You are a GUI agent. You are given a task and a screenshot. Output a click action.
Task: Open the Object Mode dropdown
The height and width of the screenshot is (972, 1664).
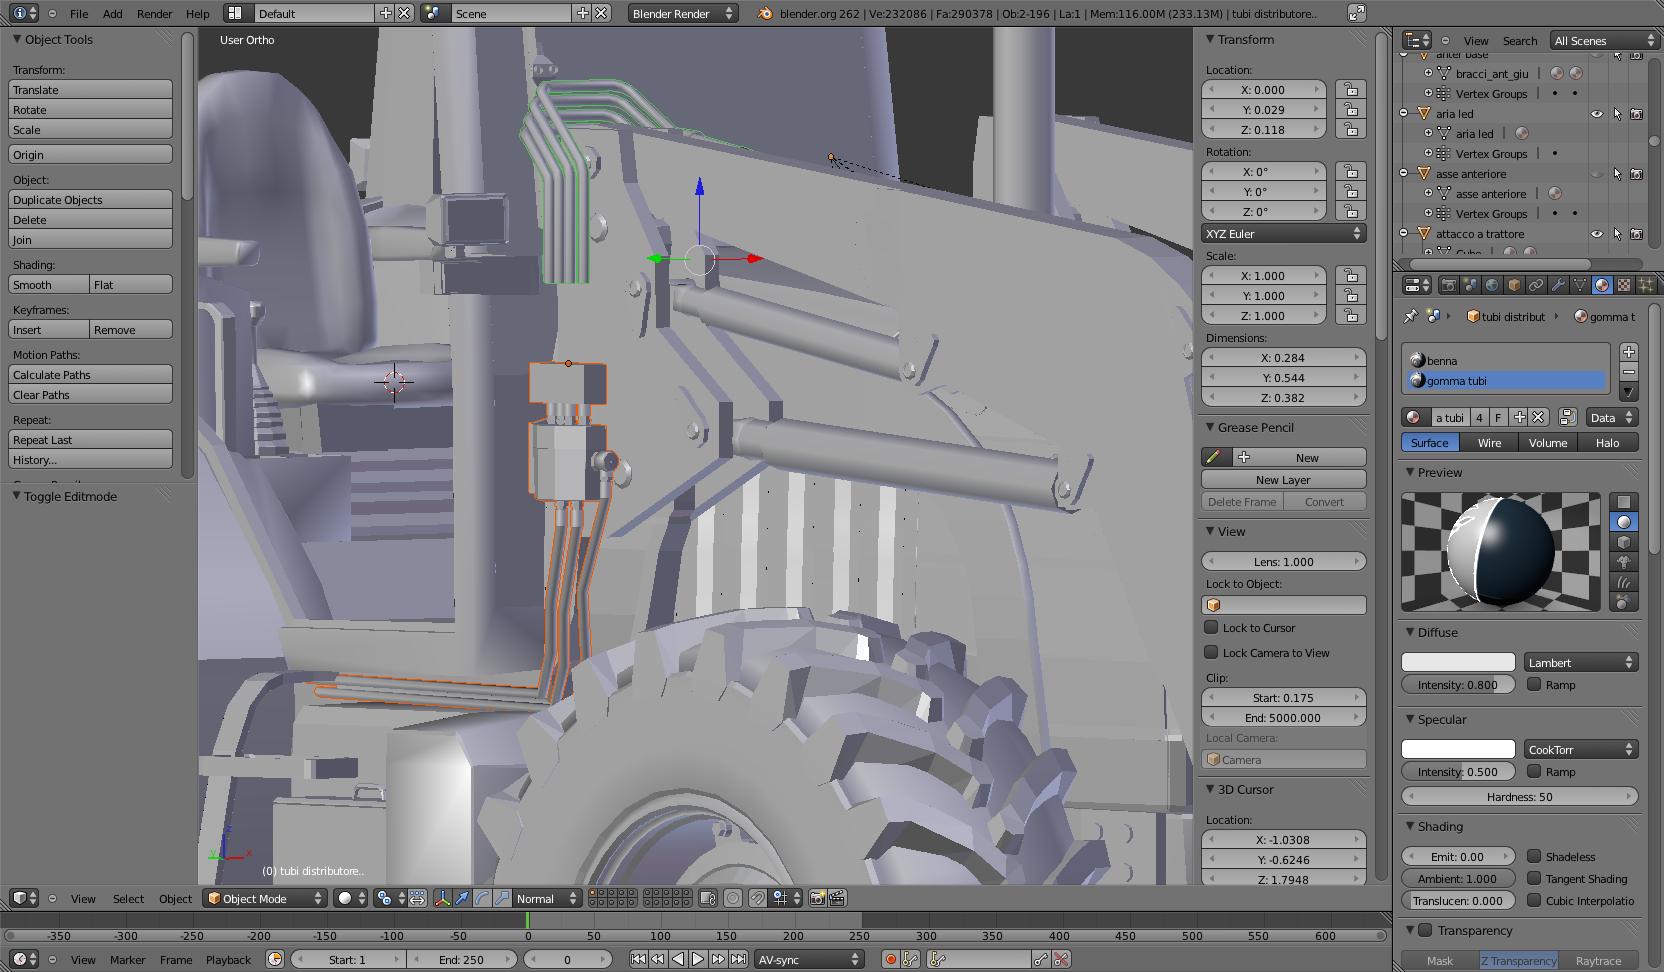click(265, 898)
